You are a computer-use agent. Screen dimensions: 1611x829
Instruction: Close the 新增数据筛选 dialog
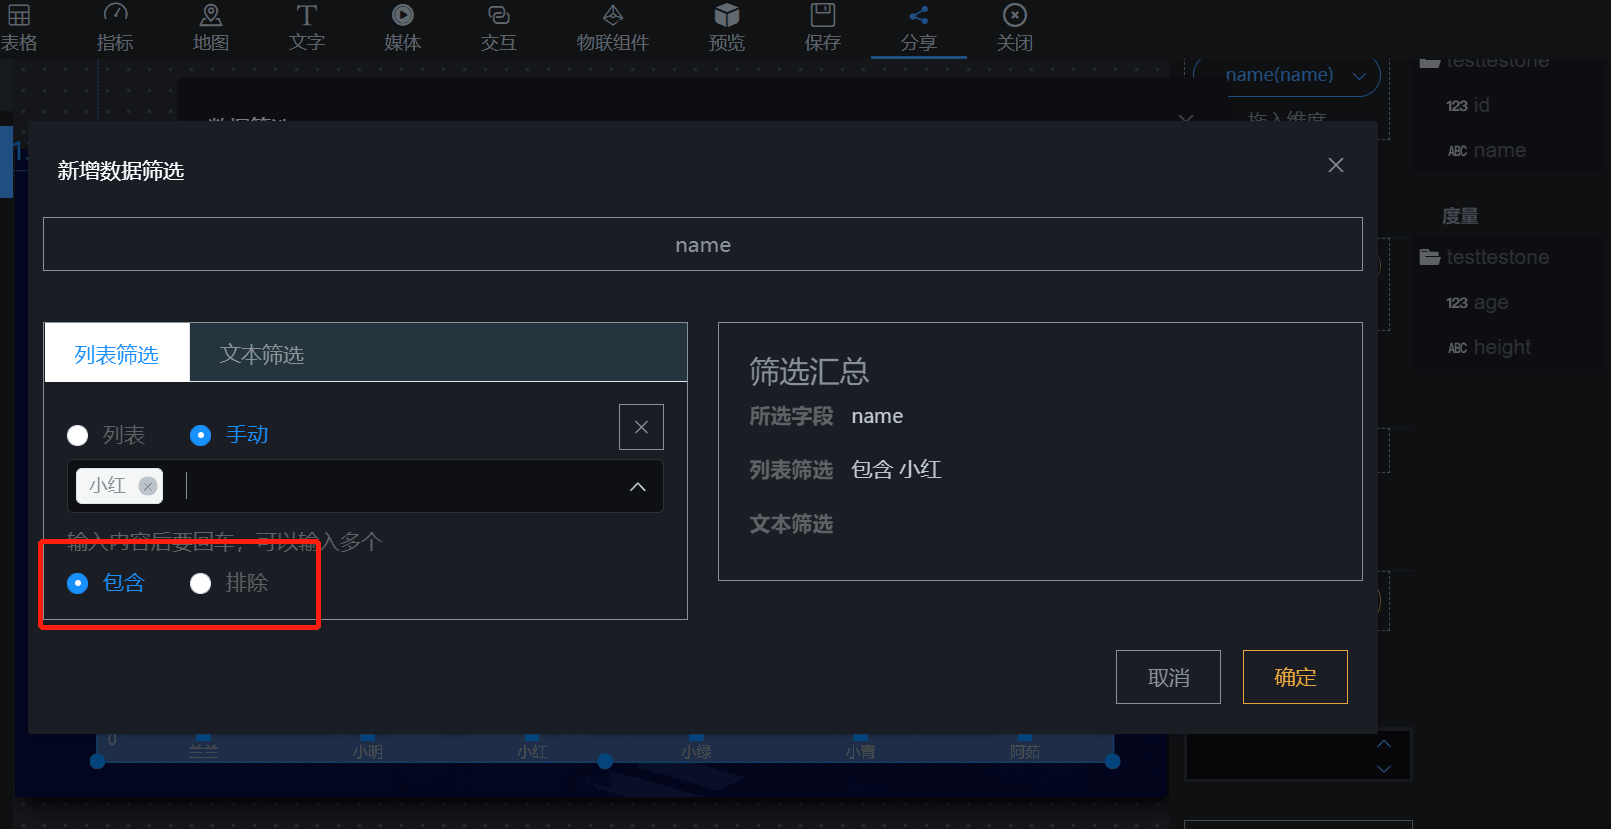(1336, 165)
